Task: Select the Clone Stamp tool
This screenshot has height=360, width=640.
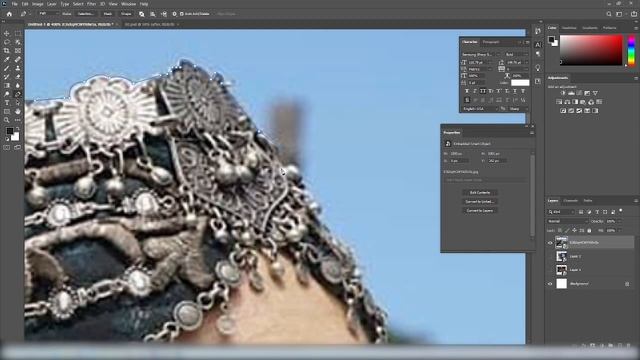Action: [18, 68]
